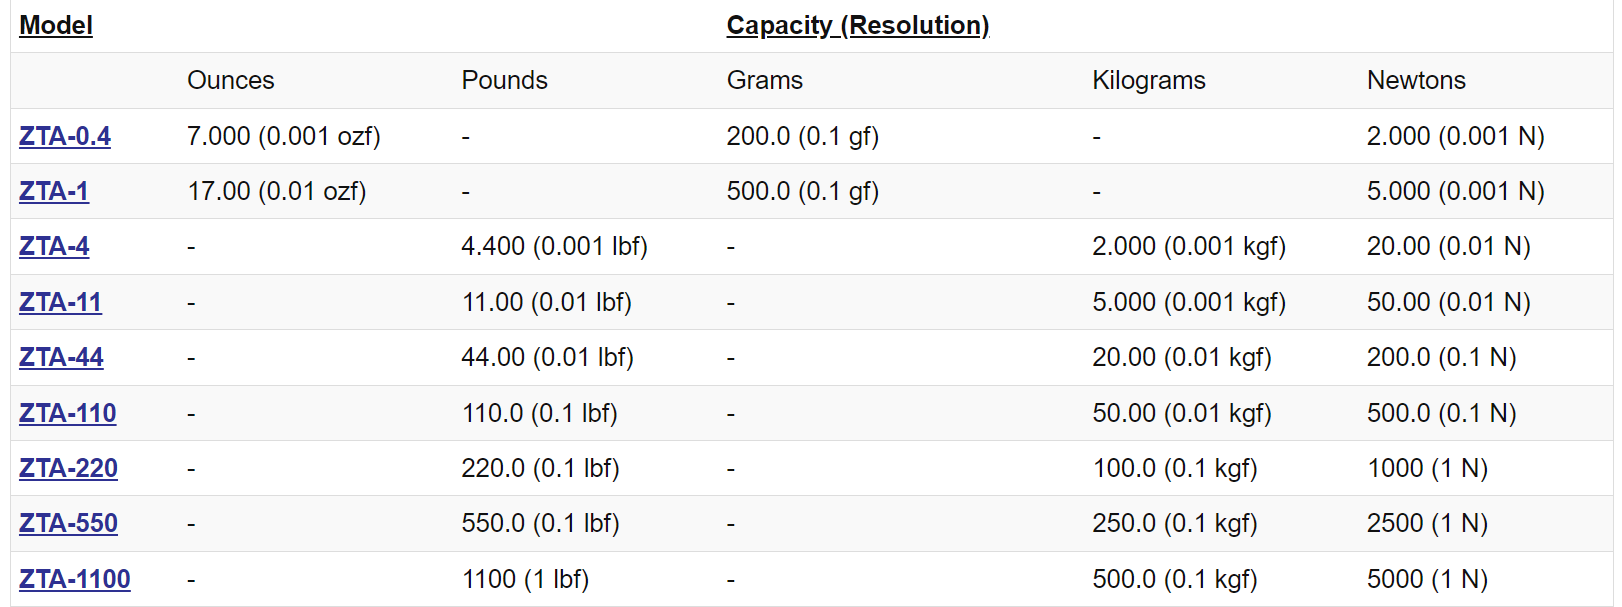Follow the ZTA-11 model link
The height and width of the screenshot is (607, 1622).
point(60,302)
